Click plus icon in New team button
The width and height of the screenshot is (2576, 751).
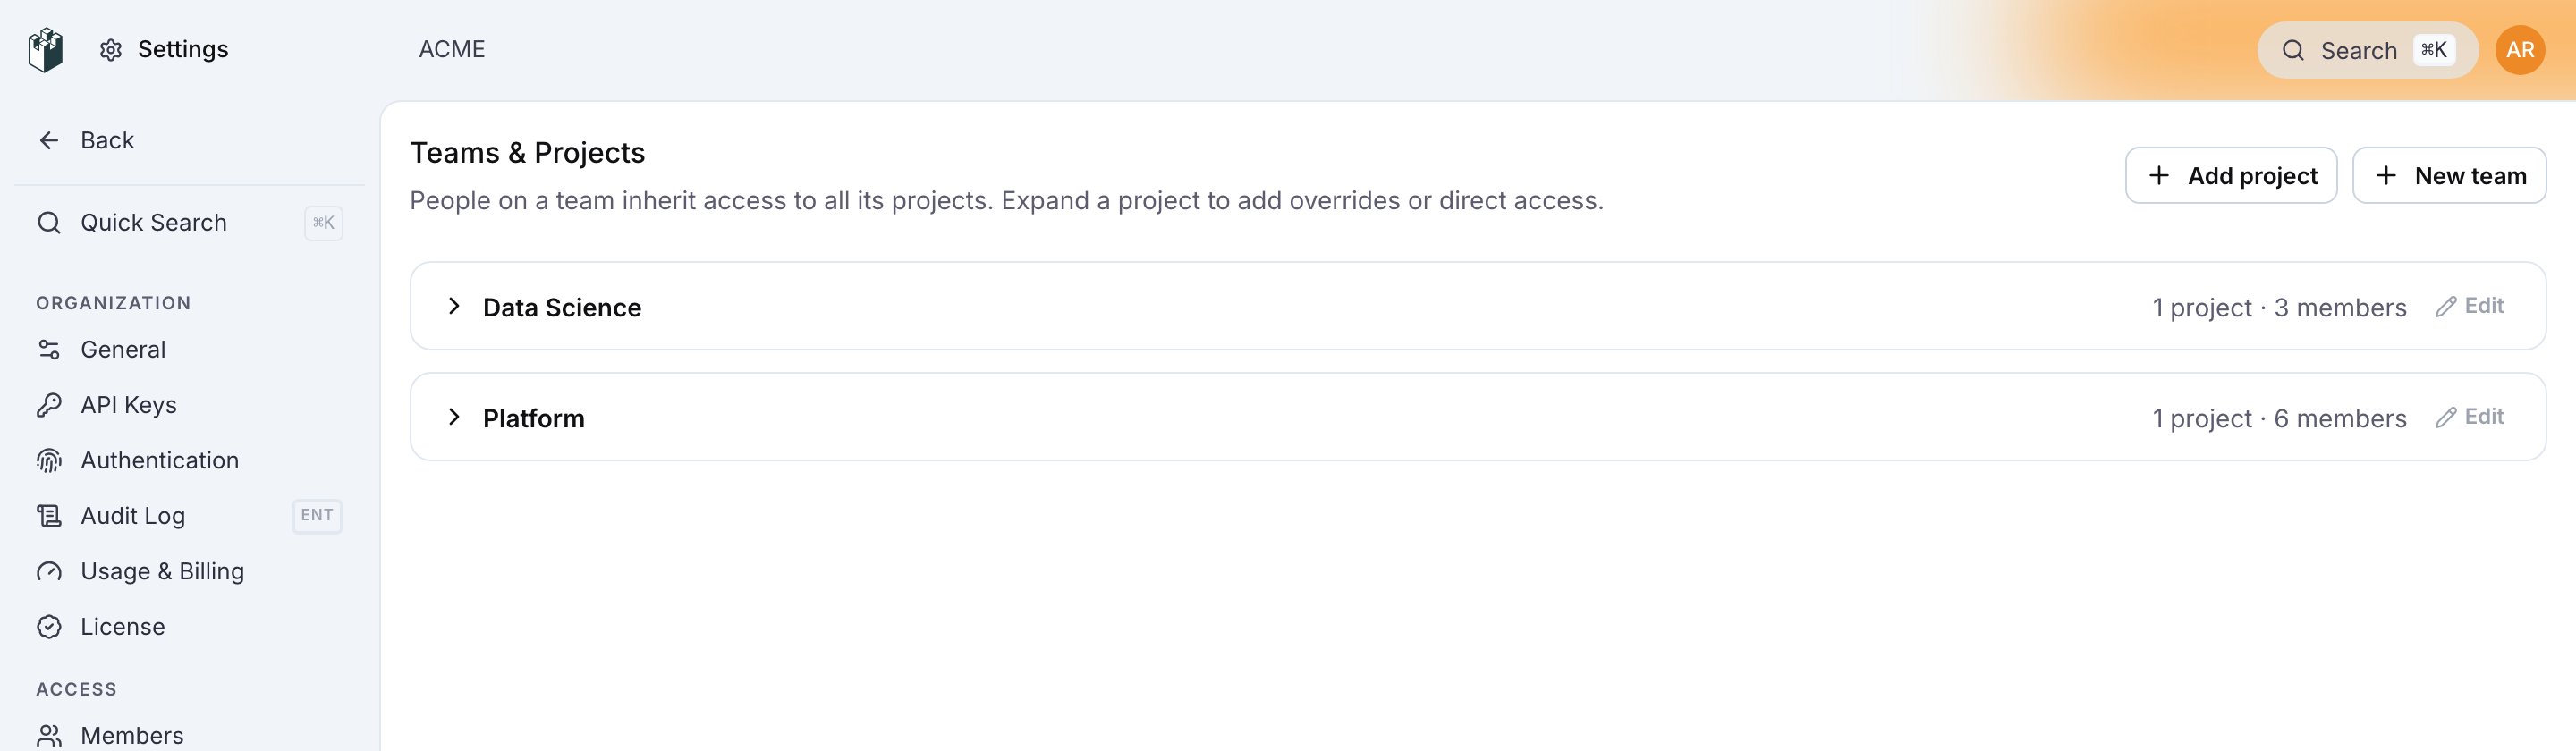point(2386,175)
